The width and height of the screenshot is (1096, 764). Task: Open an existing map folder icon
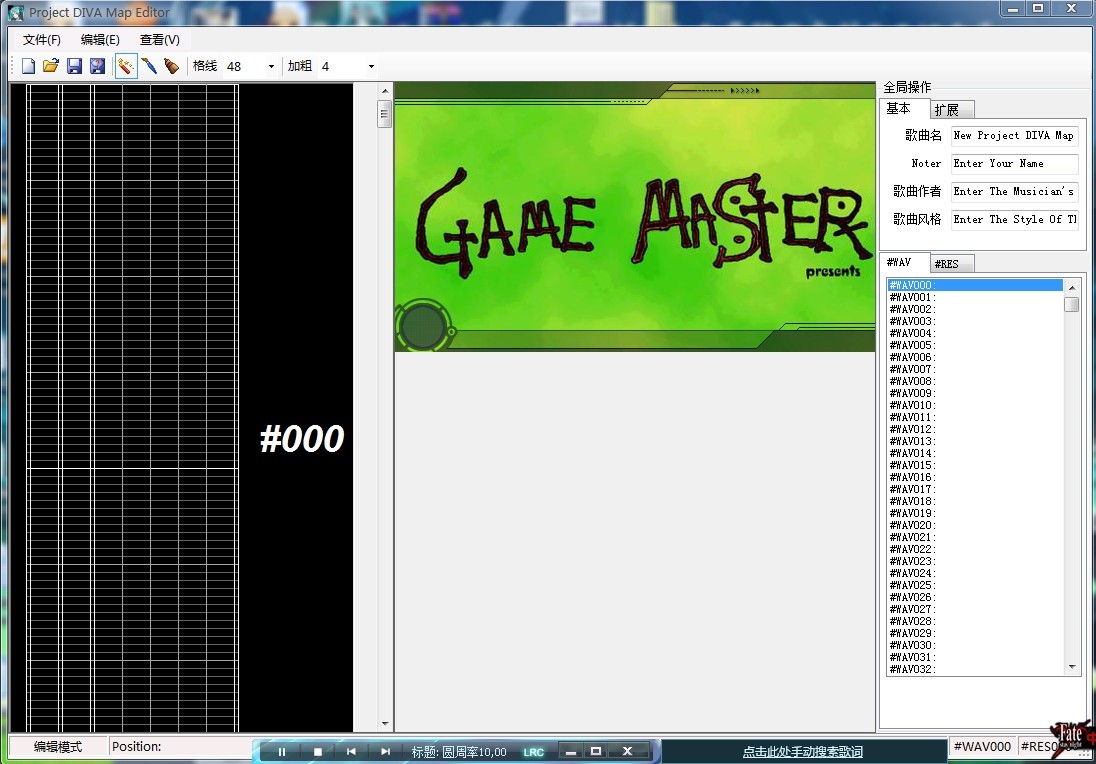point(51,66)
